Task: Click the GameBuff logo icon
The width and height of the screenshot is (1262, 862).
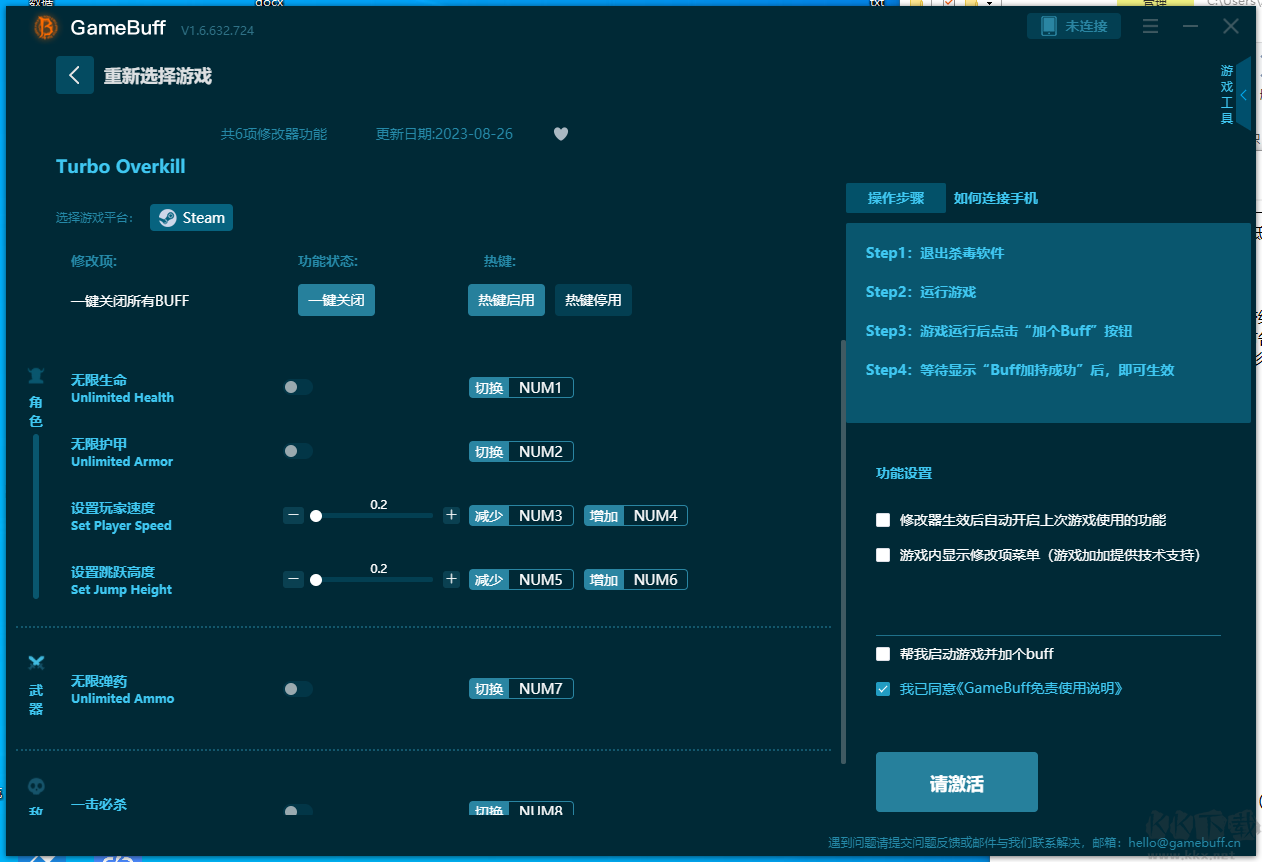Action: pos(46,28)
